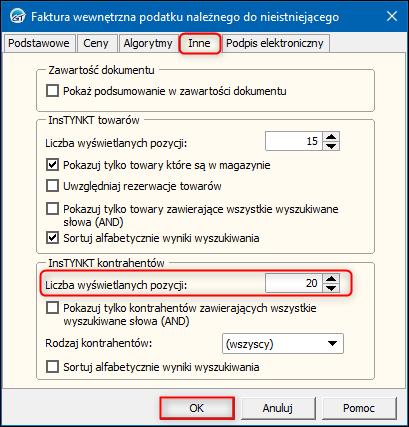This screenshot has height=427, width=409.
Task: Click the InsERT app icon in title bar
Action: point(16,16)
